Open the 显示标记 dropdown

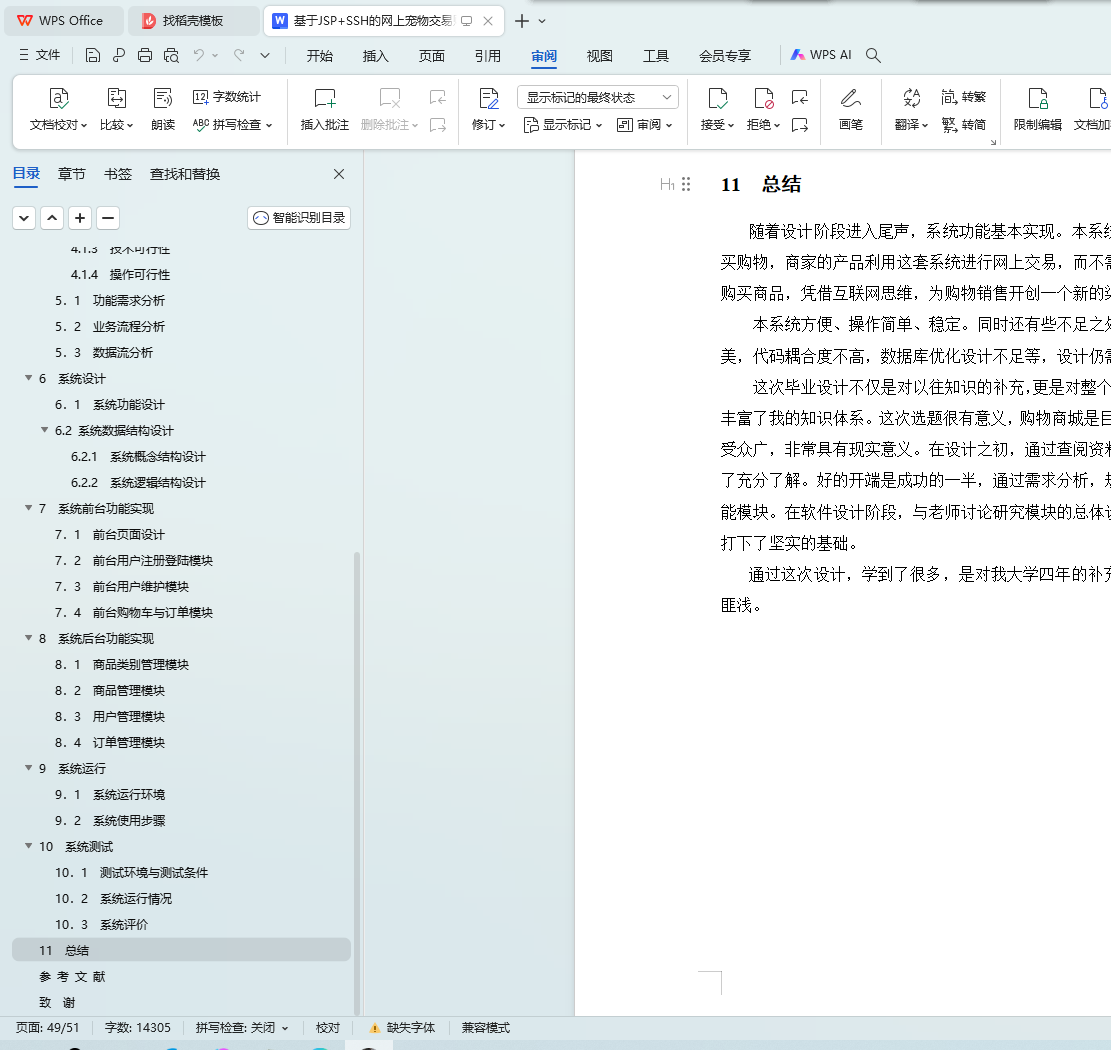563,125
